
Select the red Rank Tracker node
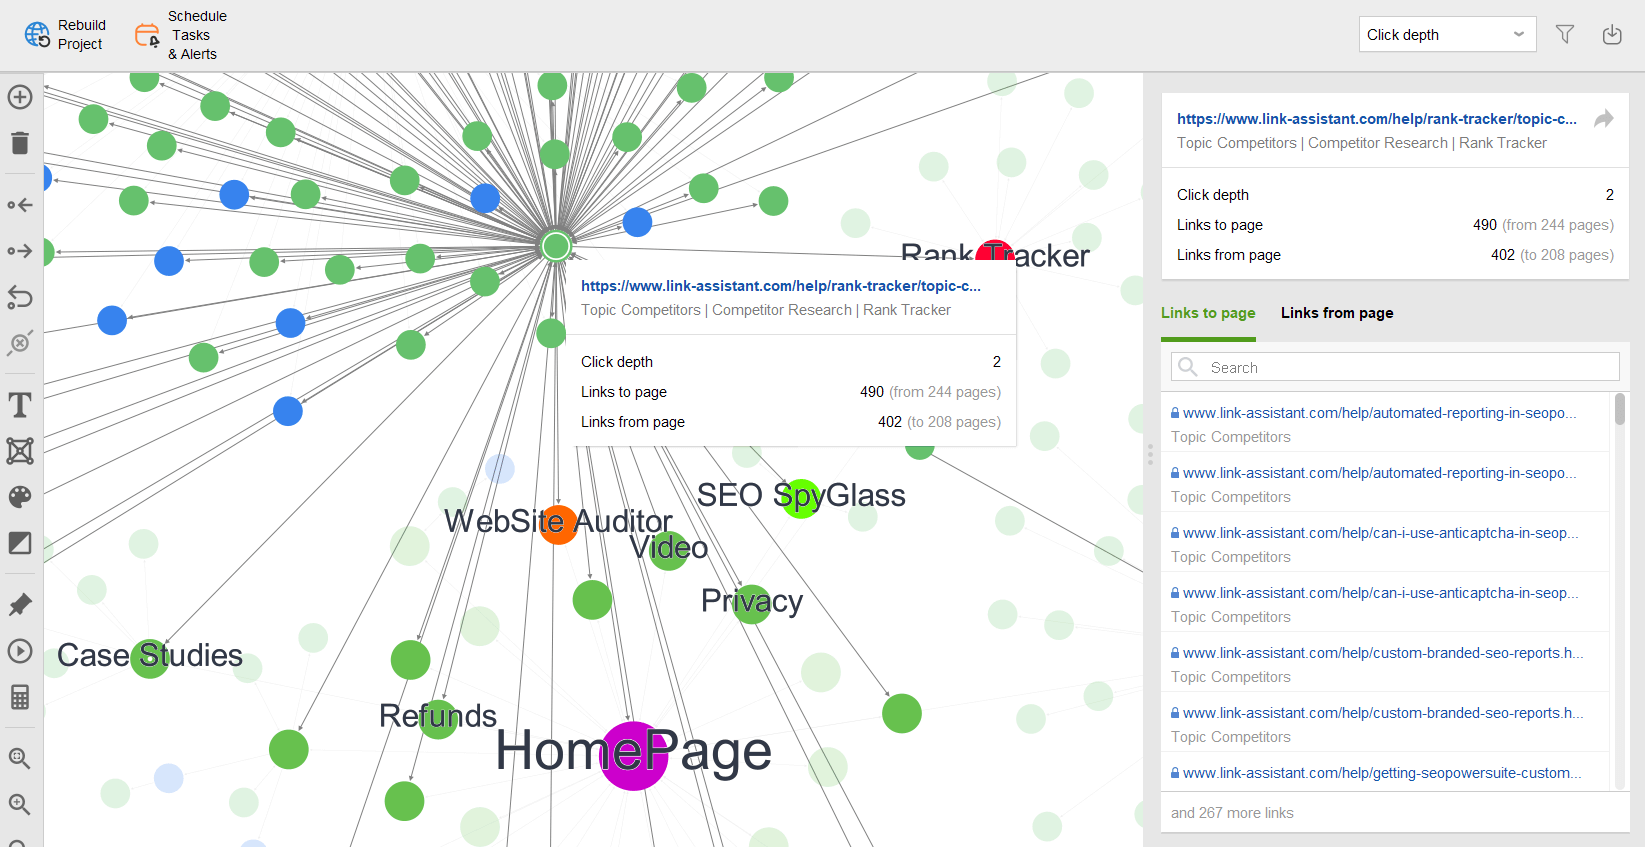tap(995, 251)
